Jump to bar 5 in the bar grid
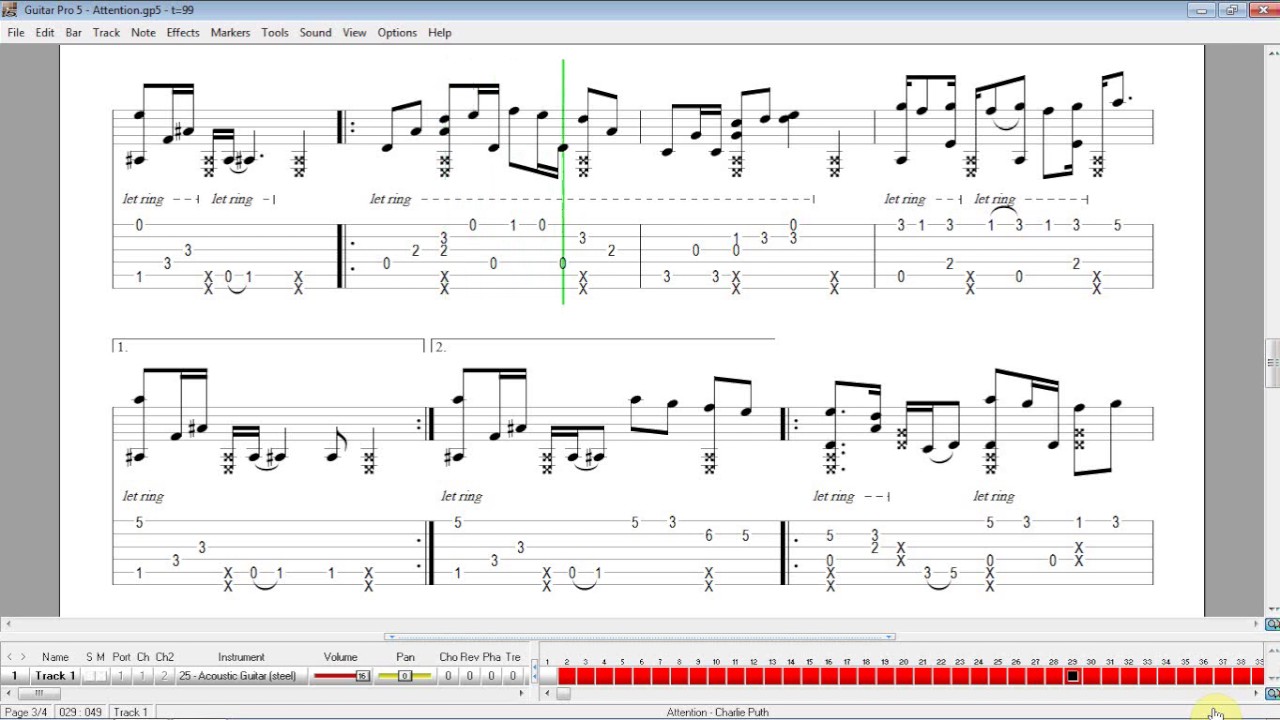Screen dimensions: 1280x720 coord(622,676)
